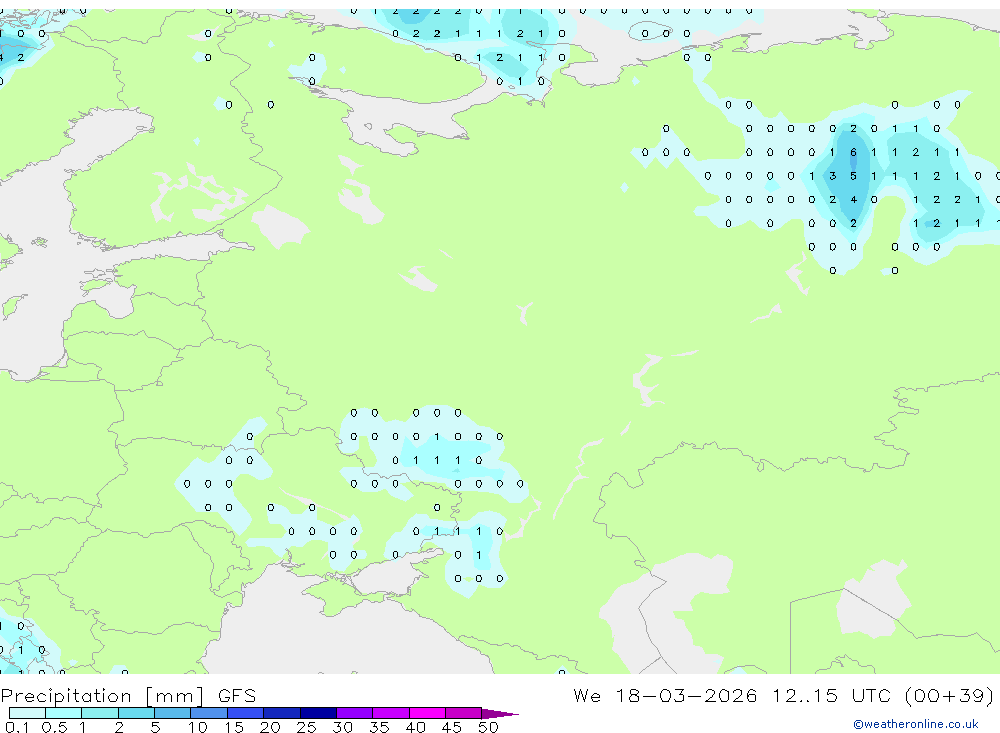This screenshot has height=733, width=1000.
Task: Click the 'We 18-03-2026 12..15 UTC (00+39)' timestamp
Action: (783, 696)
